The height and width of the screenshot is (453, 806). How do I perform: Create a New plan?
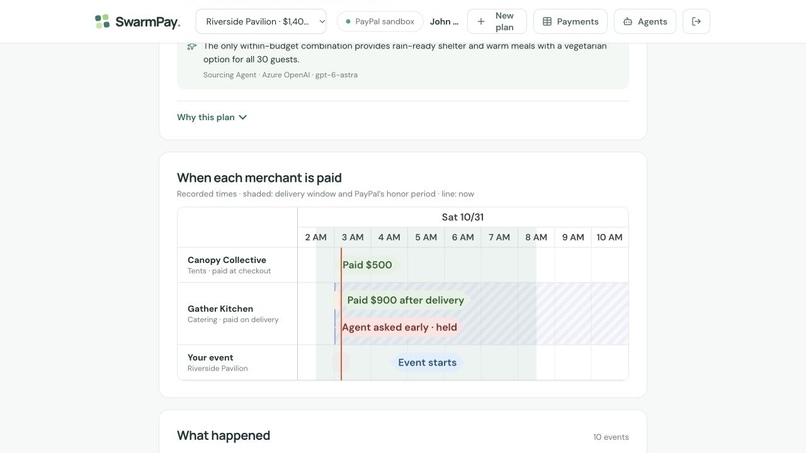click(497, 22)
